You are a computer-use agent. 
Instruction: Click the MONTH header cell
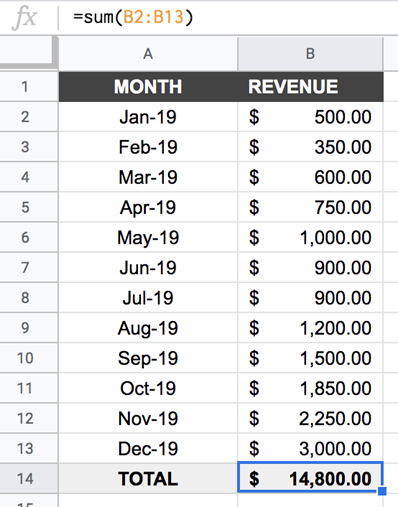148,87
